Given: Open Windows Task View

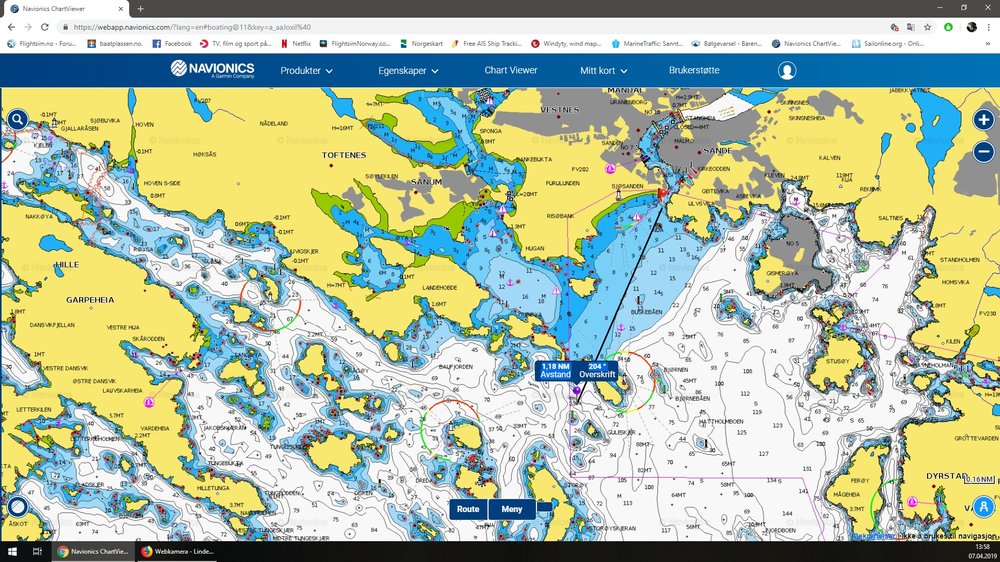Looking at the screenshot, I should pyautogui.click(x=37, y=551).
